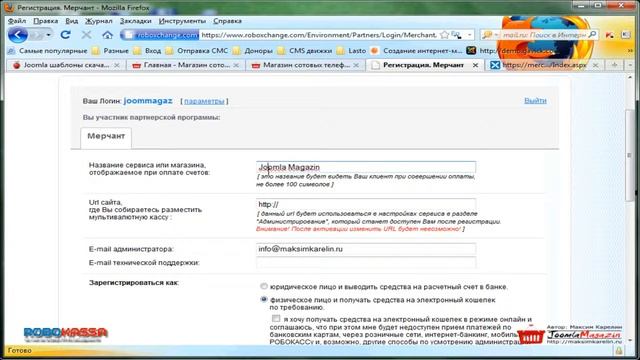Select the Мерчант page tab

tap(106, 136)
